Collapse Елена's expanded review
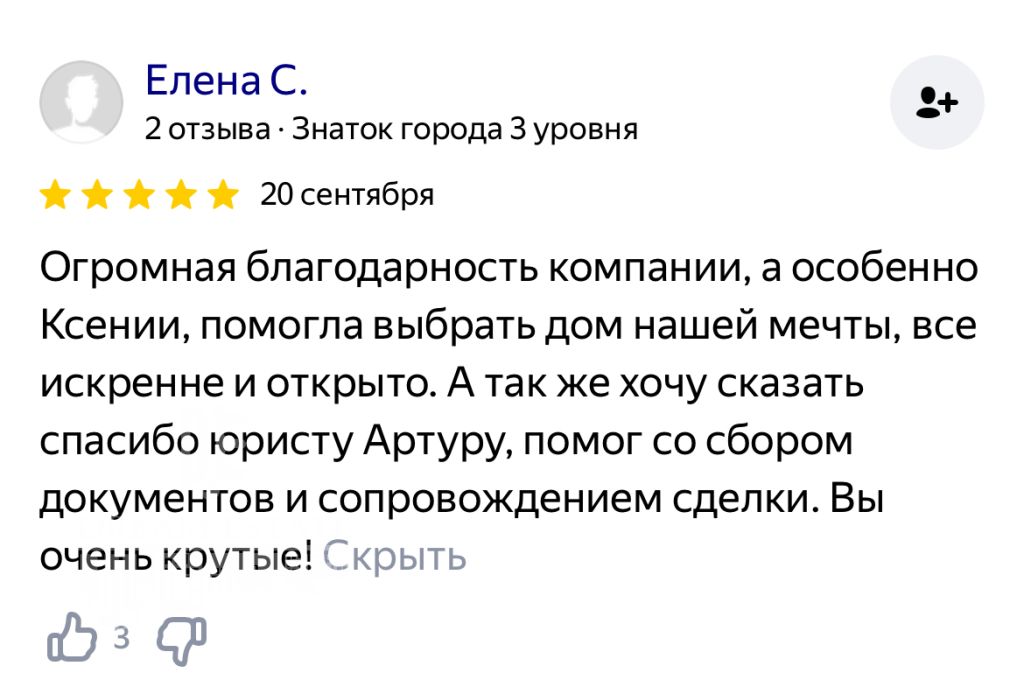The height and width of the screenshot is (673, 1024). pos(396,554)
